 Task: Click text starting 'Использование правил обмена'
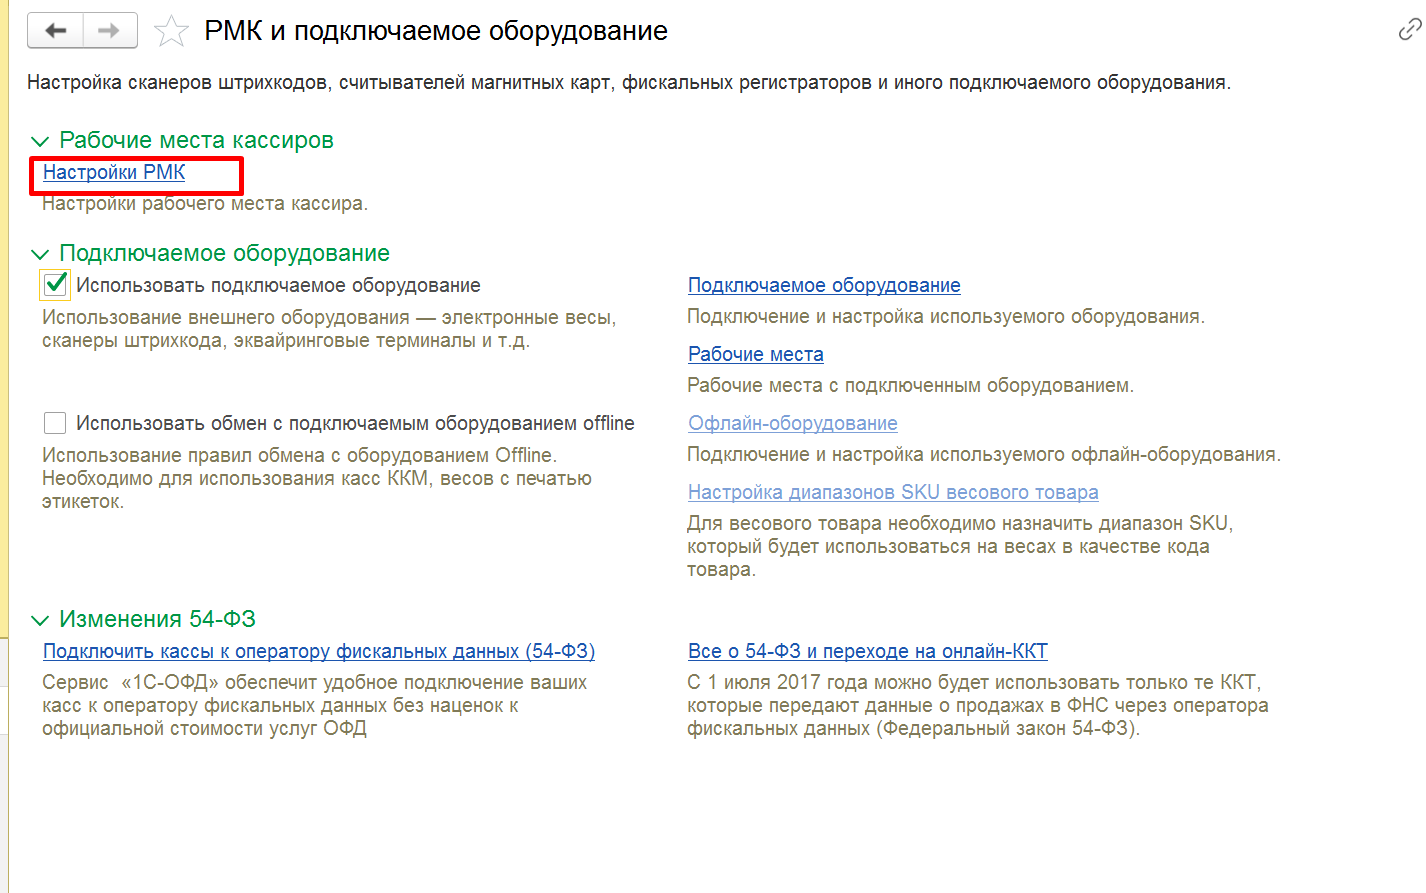tap(317, 478)
